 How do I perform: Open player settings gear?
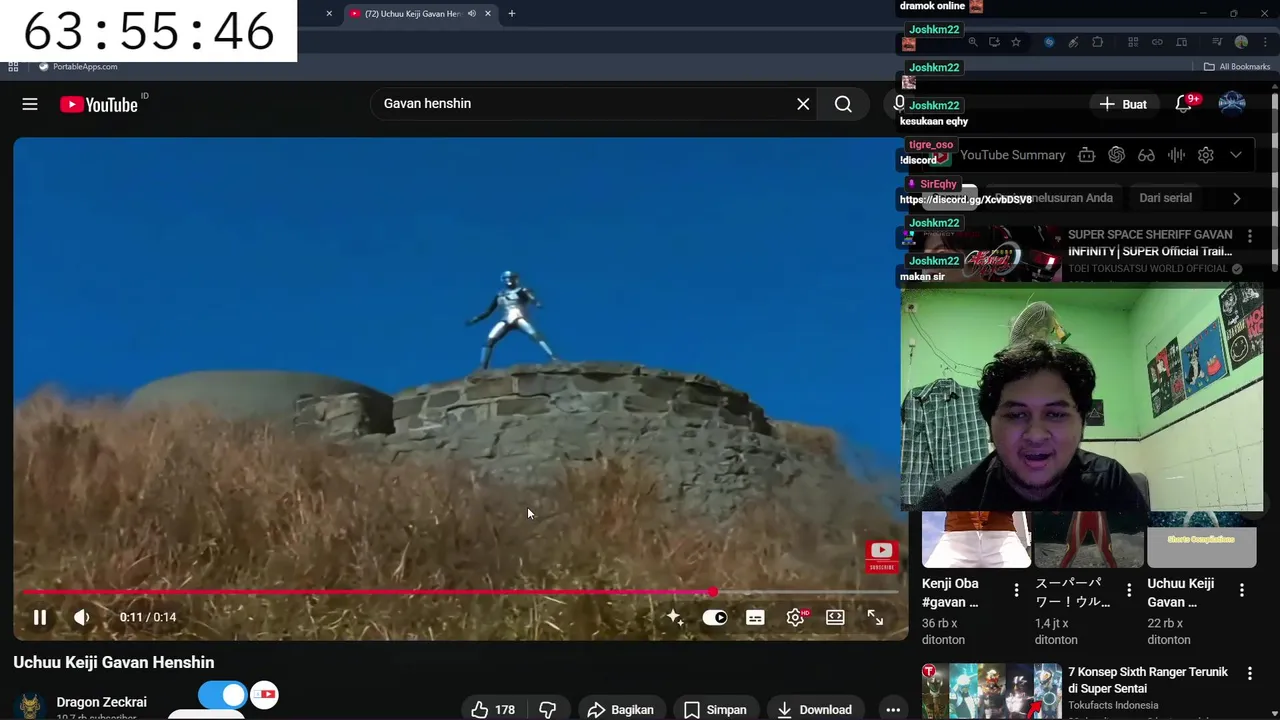pyautogui.click(x=795, y=618)
